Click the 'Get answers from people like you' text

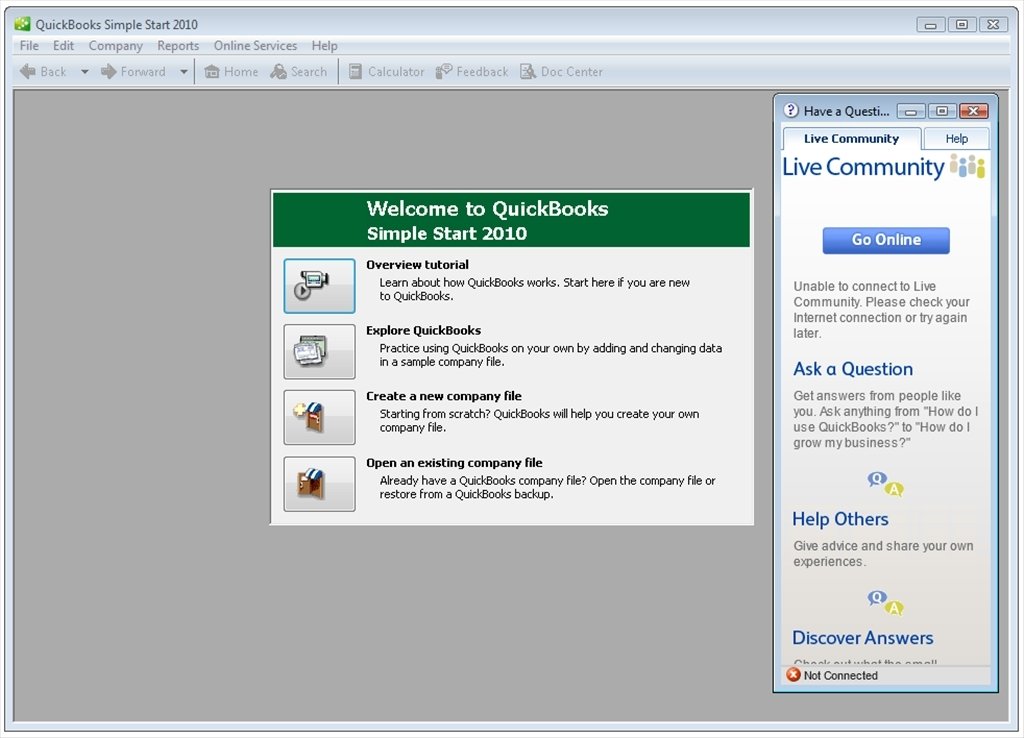pos(886,419)
